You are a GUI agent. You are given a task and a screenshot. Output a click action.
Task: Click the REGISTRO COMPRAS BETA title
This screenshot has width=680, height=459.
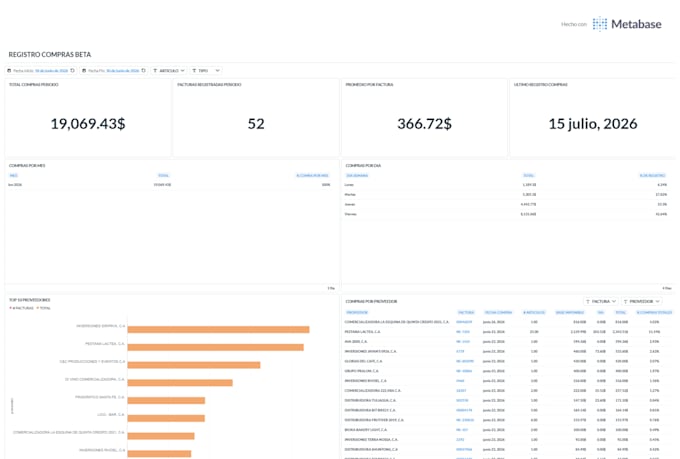tap(50, 55)
